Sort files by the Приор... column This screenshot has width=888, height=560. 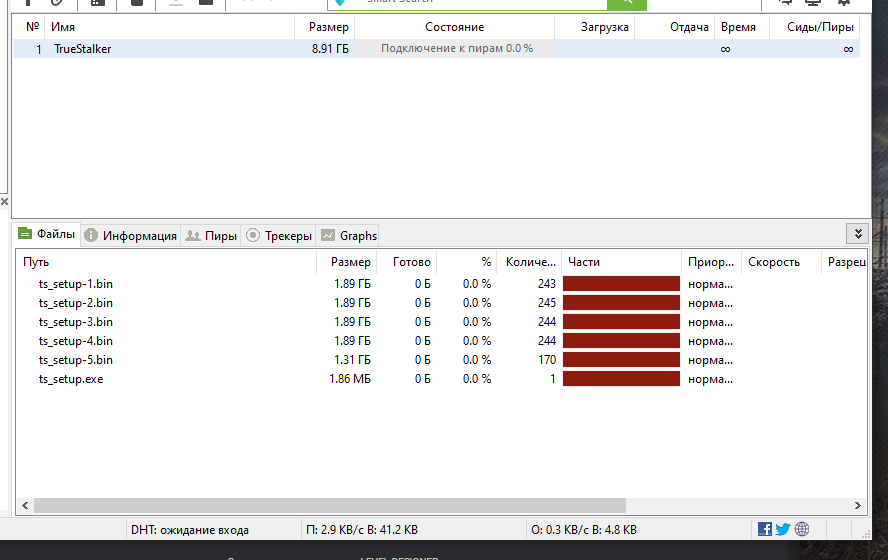(711, 262)
